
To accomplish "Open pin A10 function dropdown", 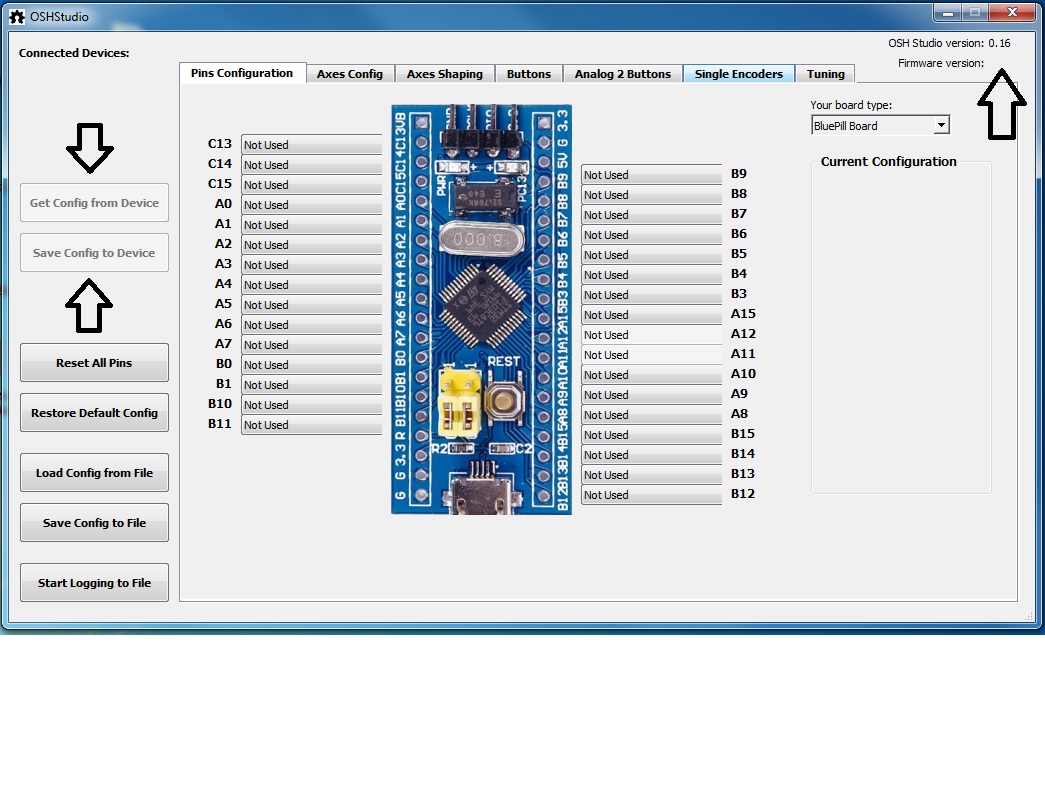I will click(652, 375).
